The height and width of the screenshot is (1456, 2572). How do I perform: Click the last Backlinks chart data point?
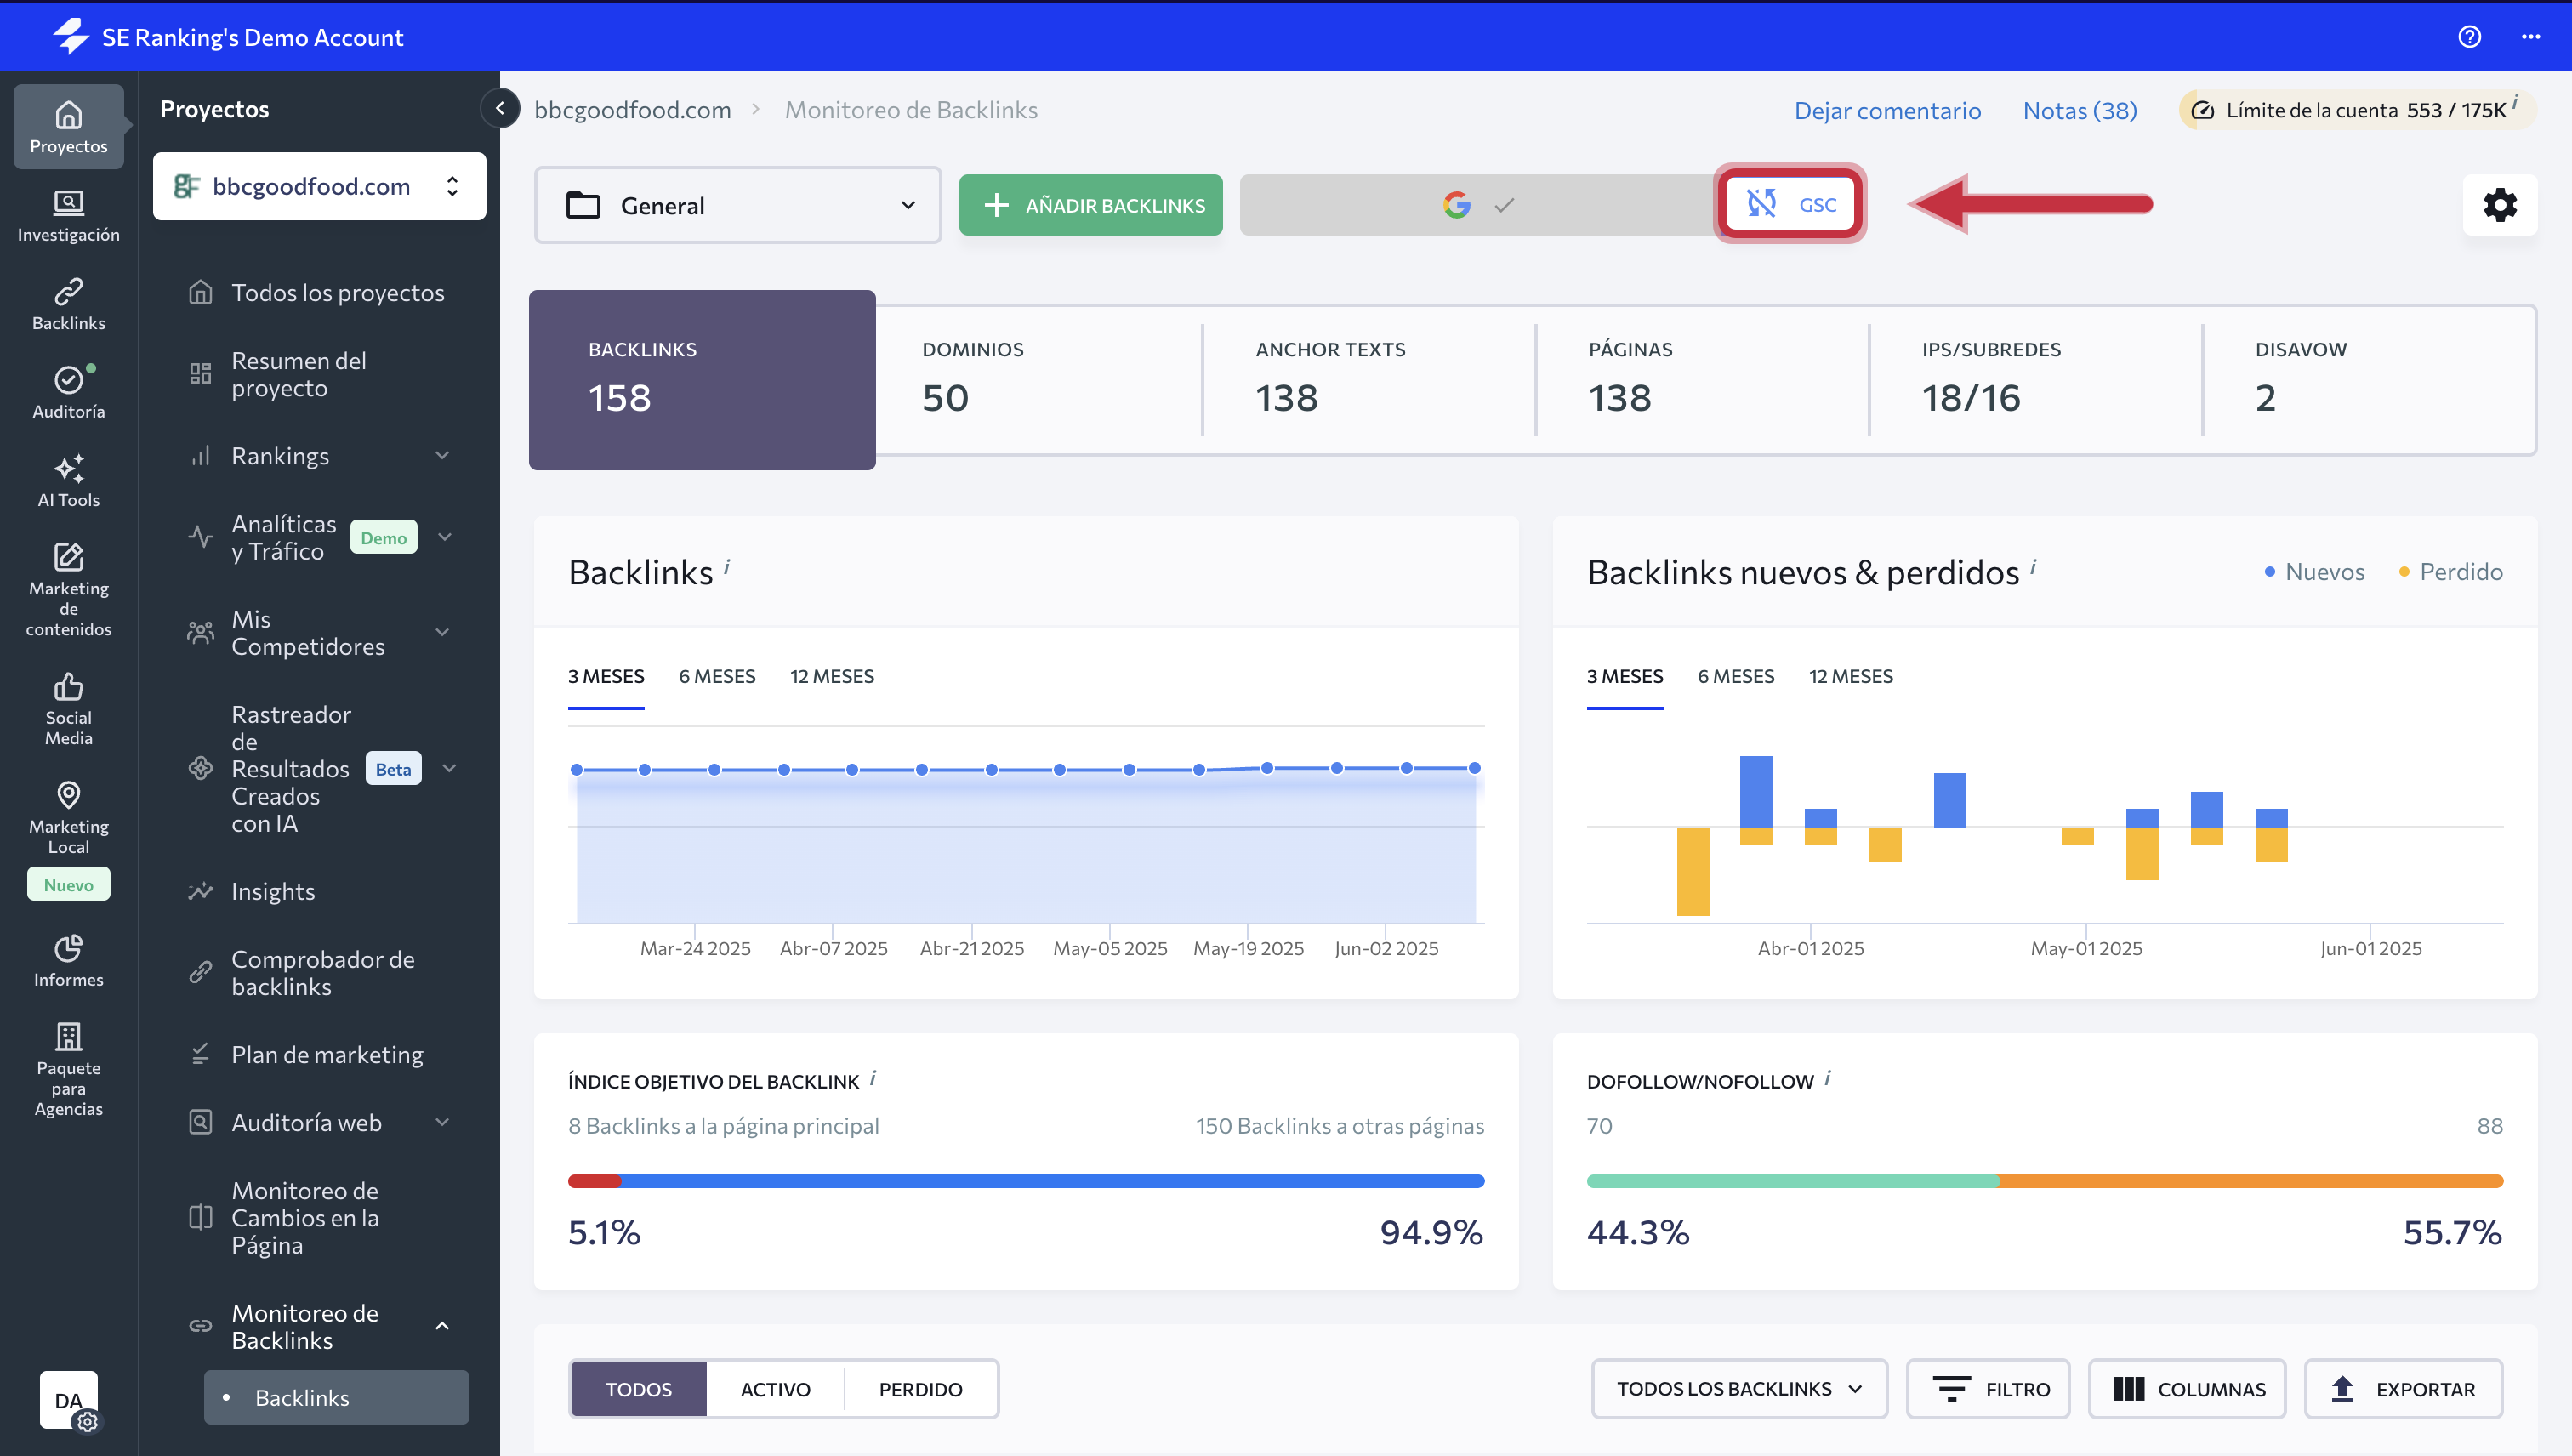click(x=1474, y=768)
